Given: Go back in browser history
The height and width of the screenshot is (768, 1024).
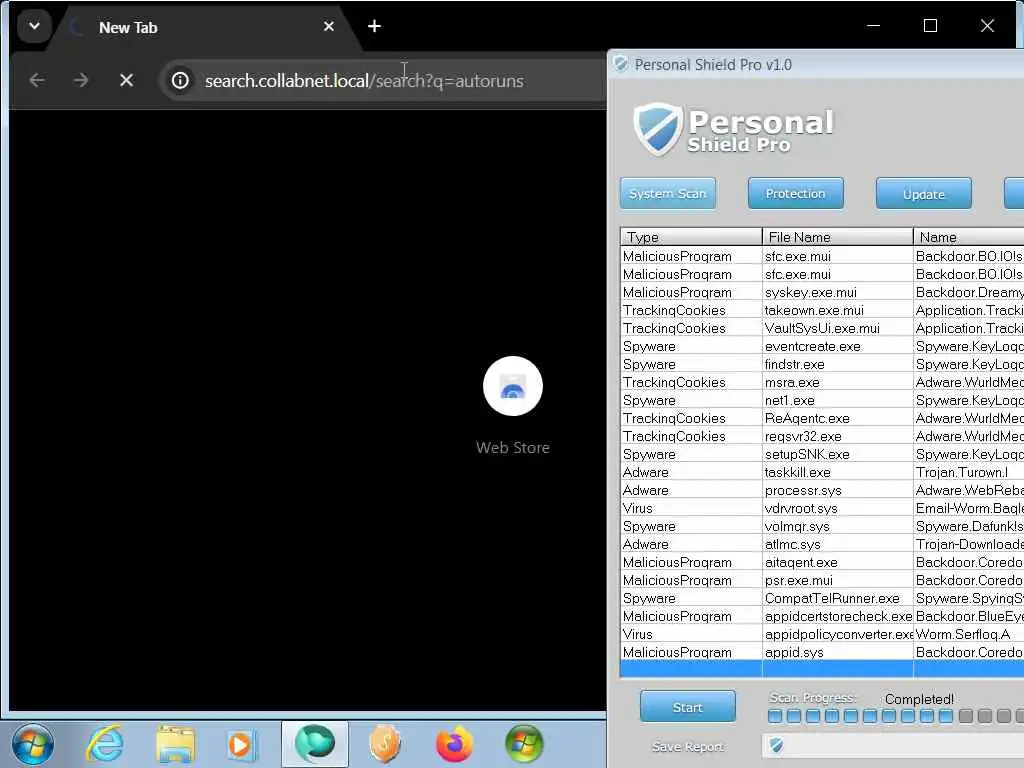Looking at the screenshot, I should tap(37, 80).
